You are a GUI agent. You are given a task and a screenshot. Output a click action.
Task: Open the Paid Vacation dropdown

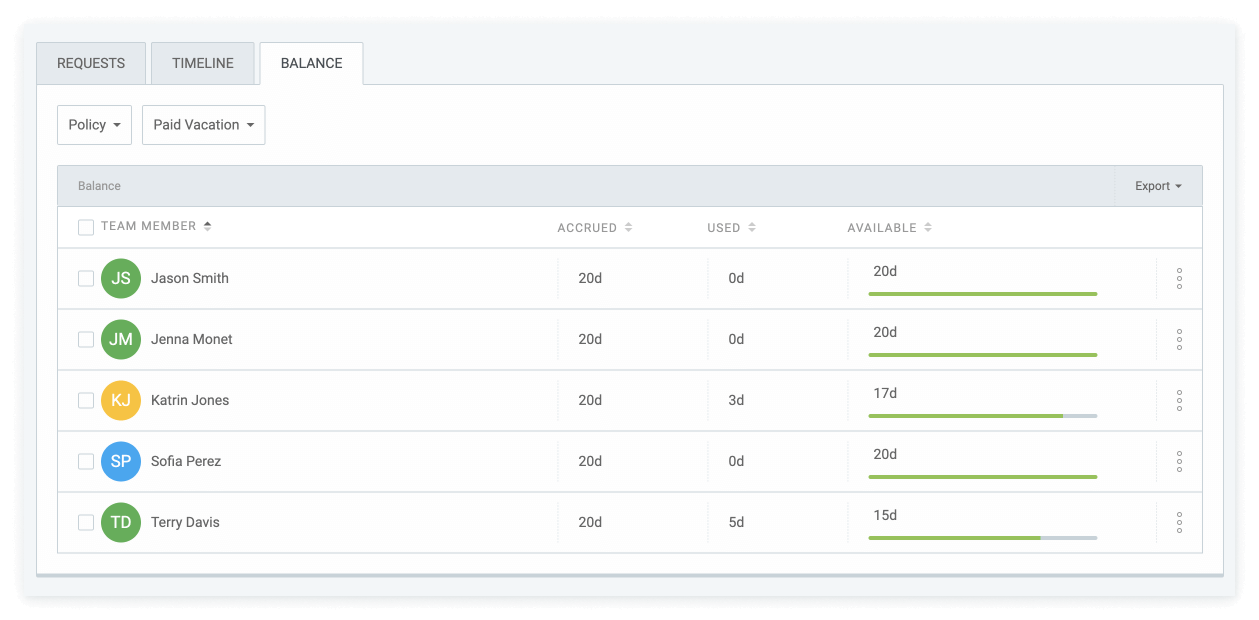(203, 124)
